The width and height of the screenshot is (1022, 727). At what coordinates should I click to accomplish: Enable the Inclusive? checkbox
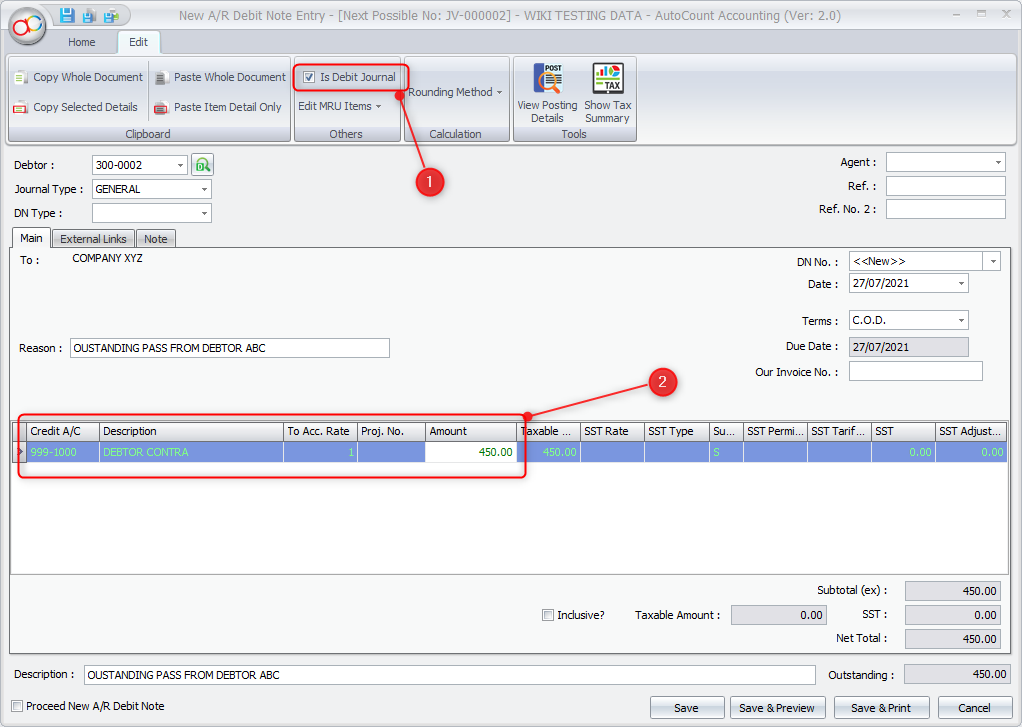[x=548, y=615]
